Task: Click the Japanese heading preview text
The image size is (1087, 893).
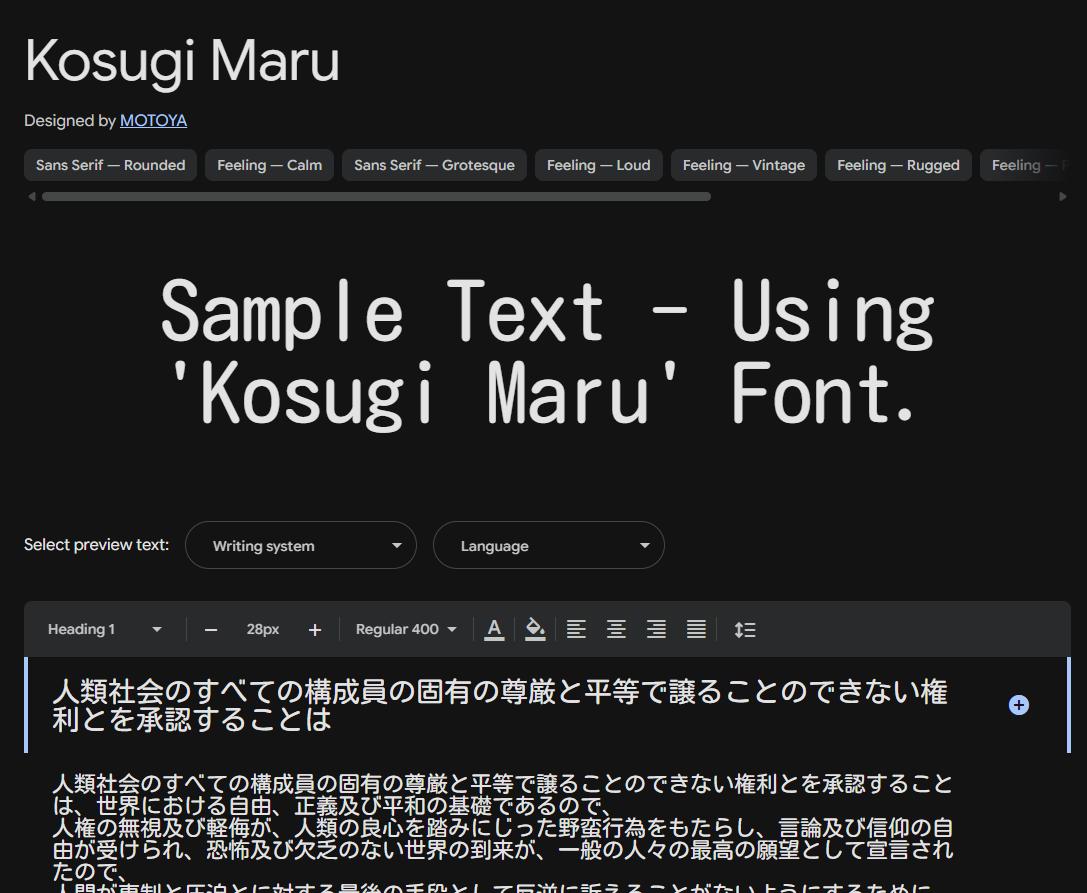Action: click(x=500, y=706)
